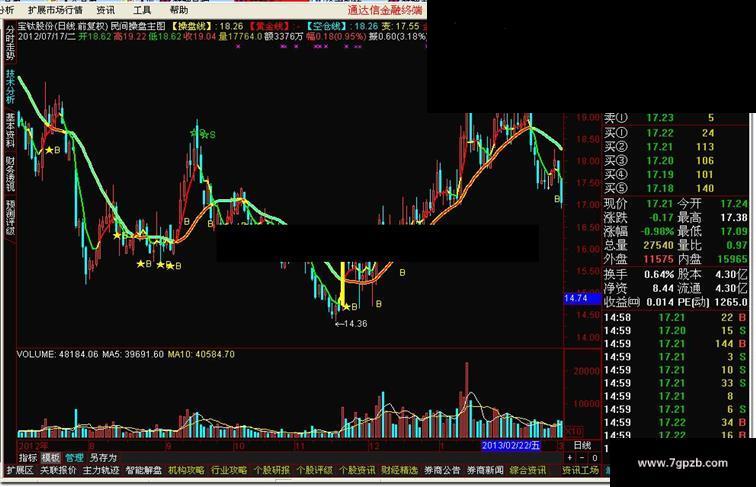Screen dimensions: 756x487
Task: Open the 财务透视 side tab
Action: pyautogui.click(x=10, y=173)
